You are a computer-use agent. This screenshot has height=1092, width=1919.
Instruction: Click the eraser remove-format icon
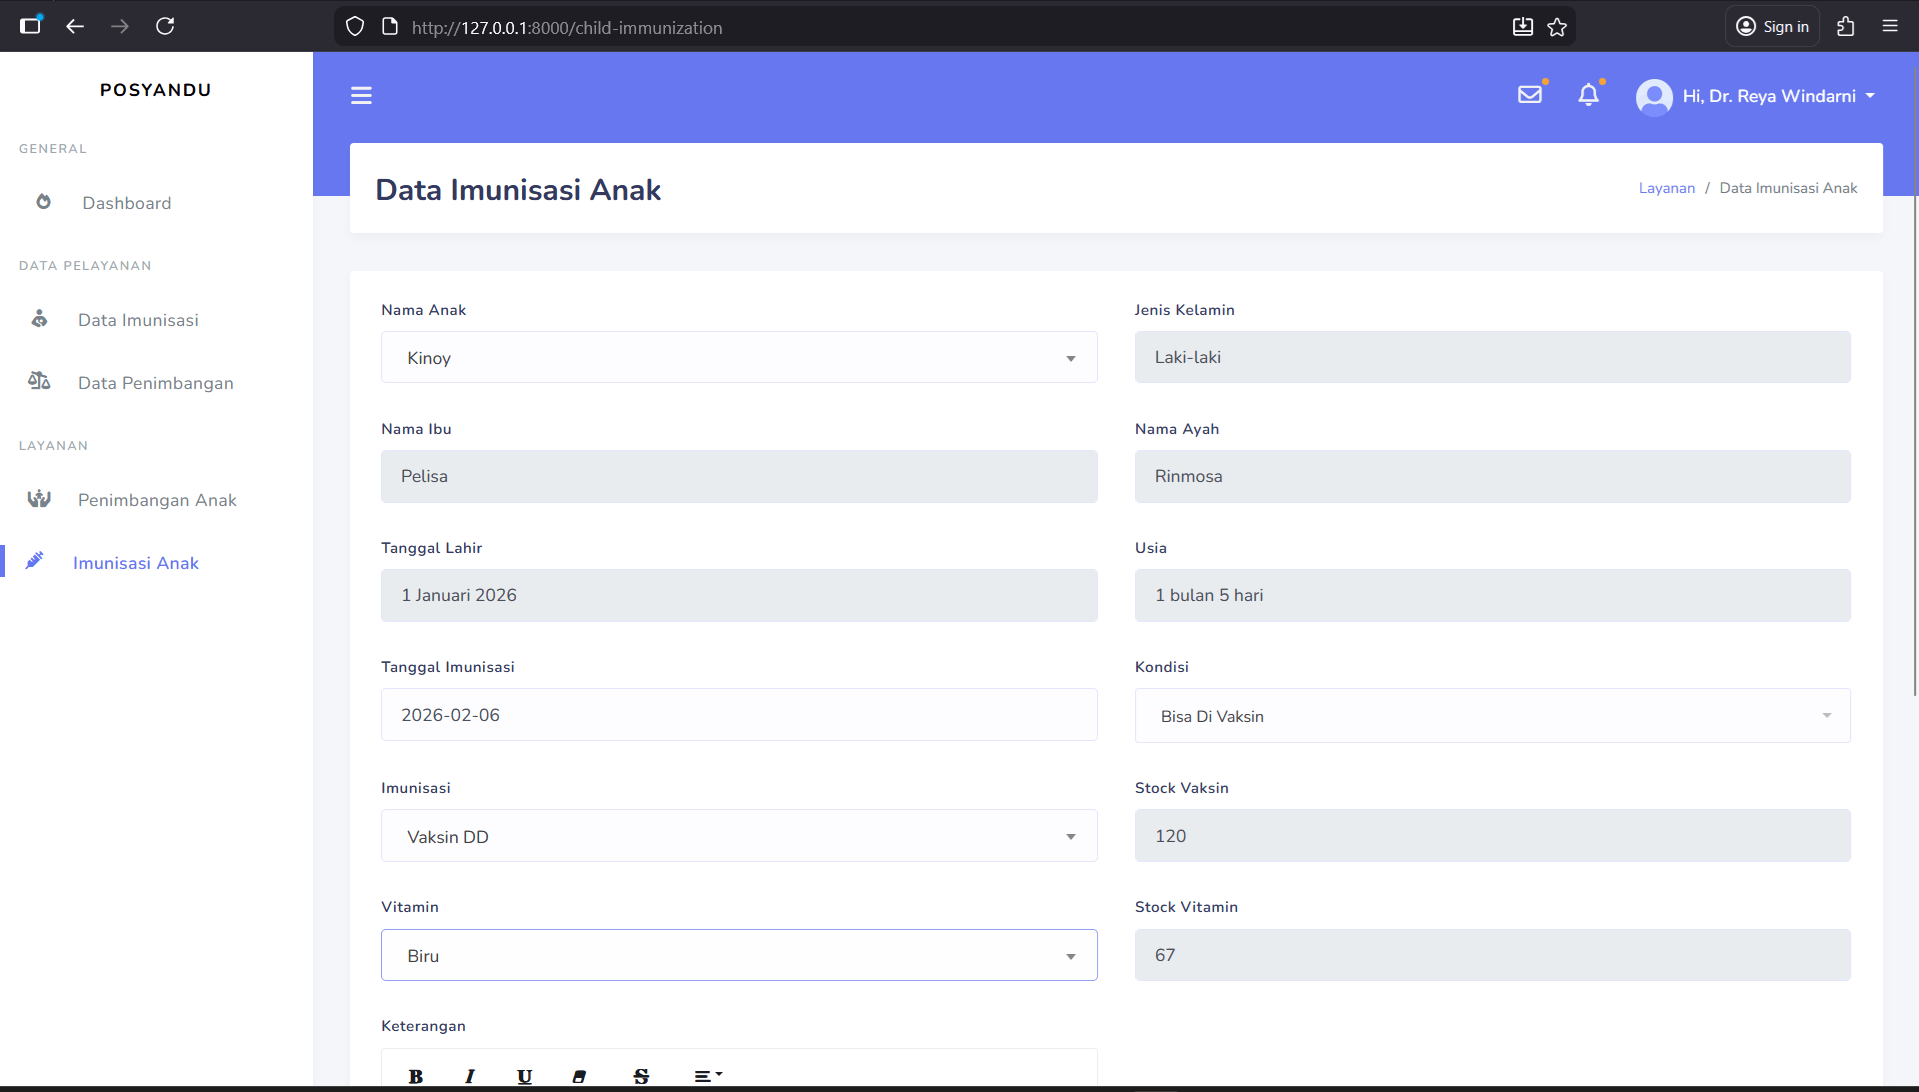tap(579, 1076)
